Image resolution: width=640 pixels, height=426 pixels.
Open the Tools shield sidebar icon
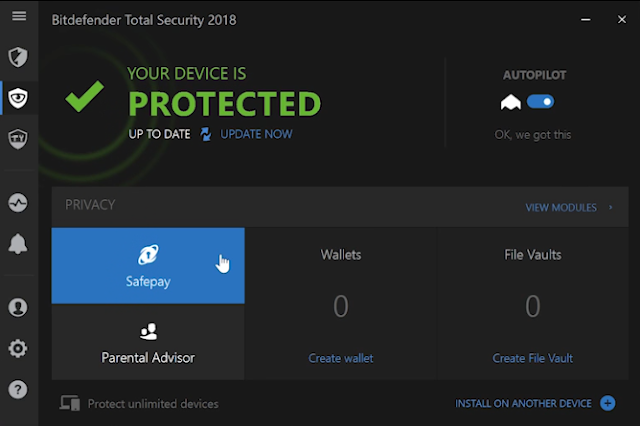18,139
